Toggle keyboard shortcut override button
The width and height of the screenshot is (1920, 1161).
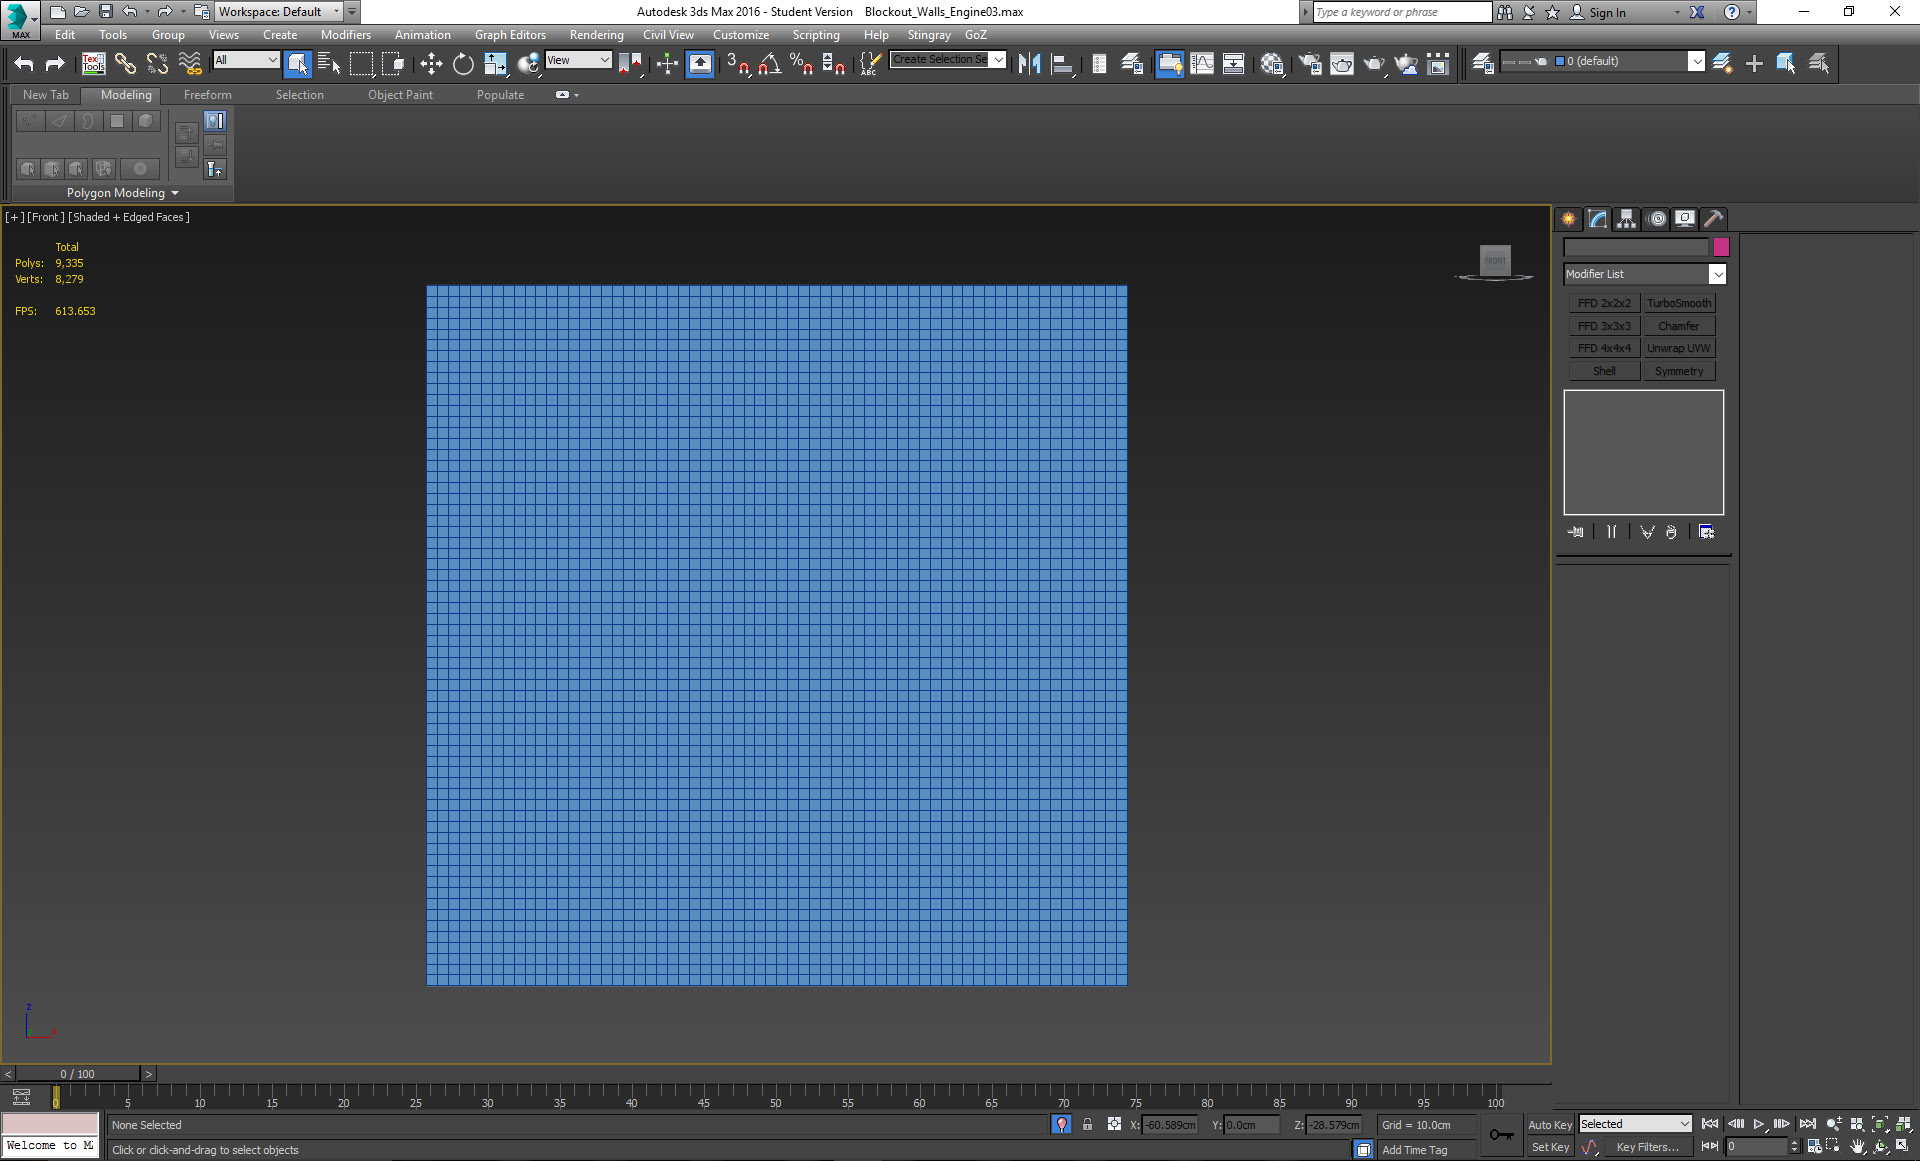(700, 64)
